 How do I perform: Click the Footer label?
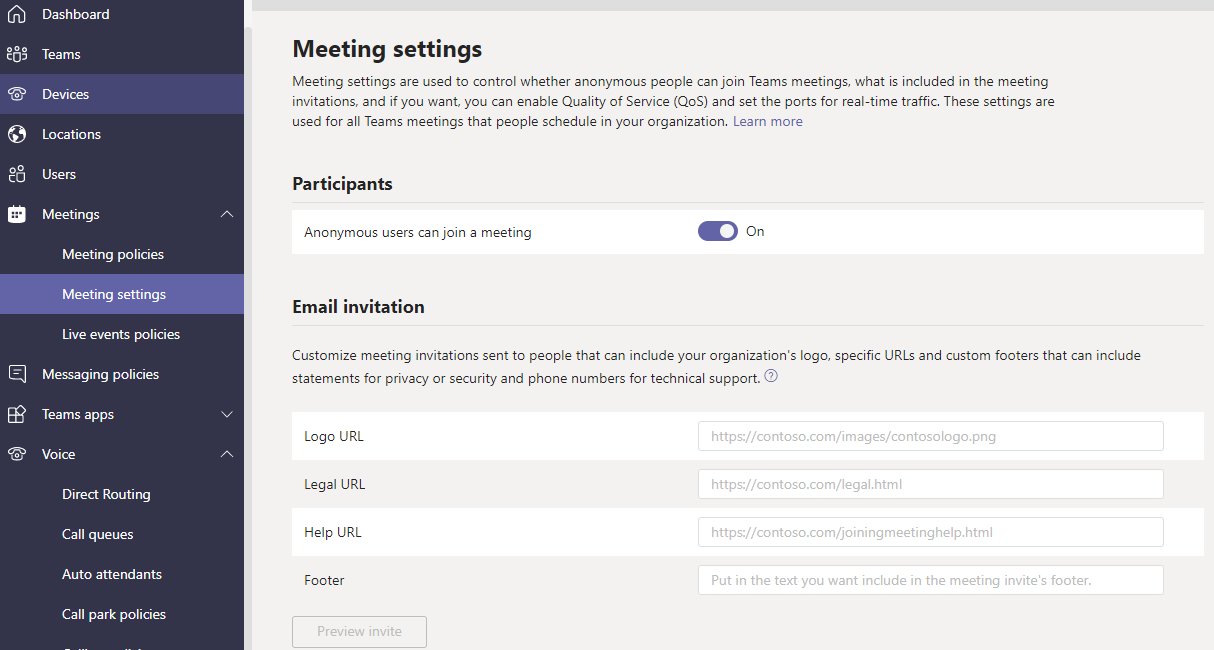tap(324, 580)
